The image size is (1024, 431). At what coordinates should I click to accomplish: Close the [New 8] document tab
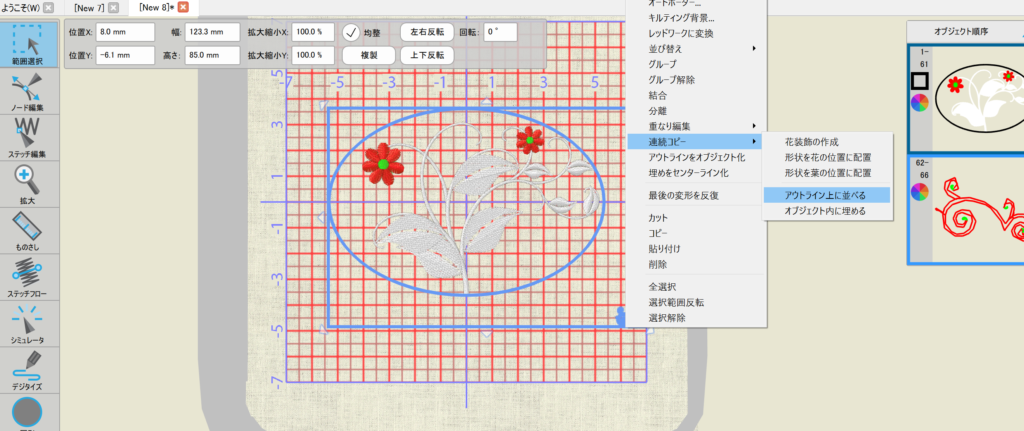[183, 8]
